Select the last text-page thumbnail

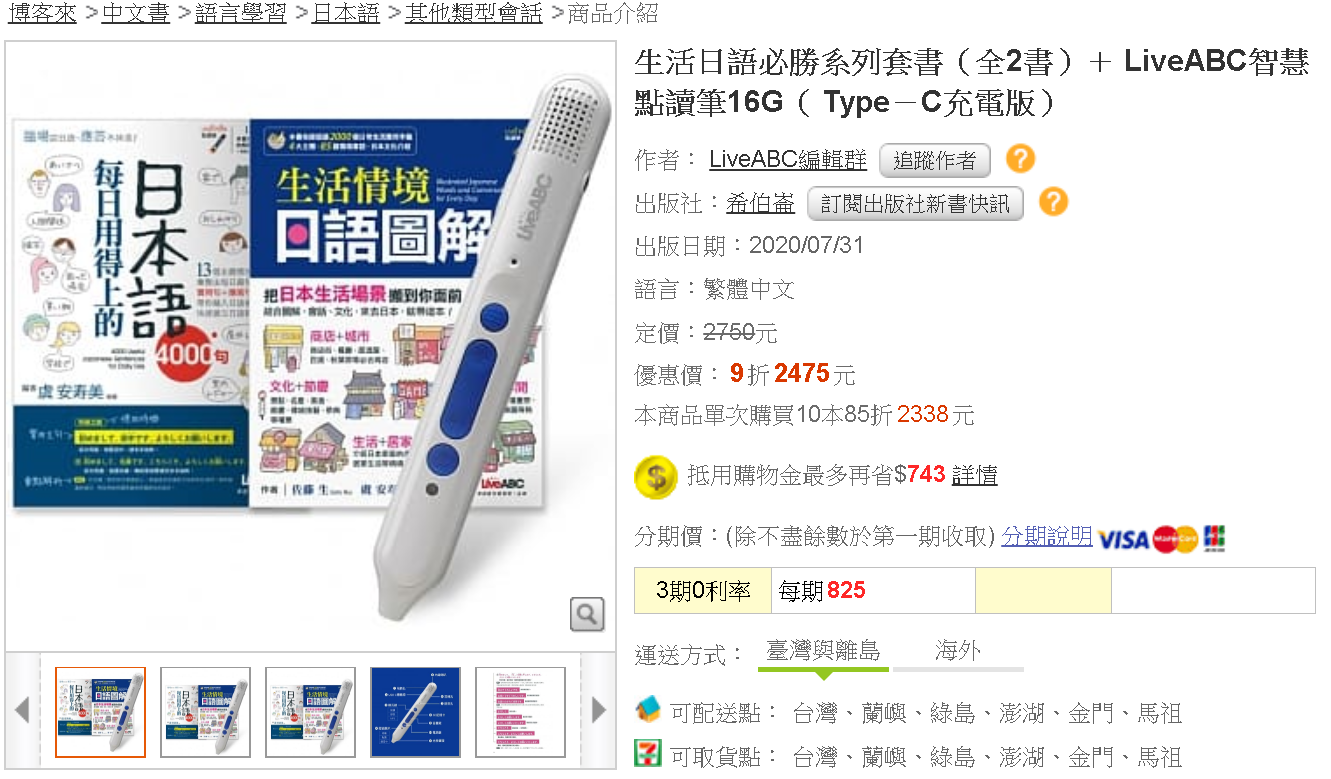point(520,712)
